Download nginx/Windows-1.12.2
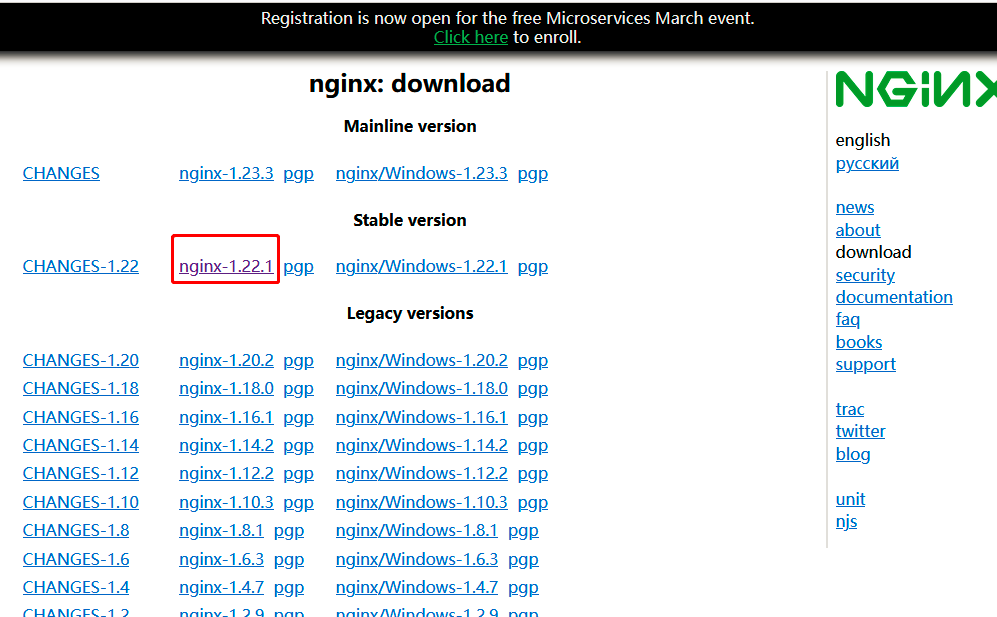997x617 pixels. [422, 473]
